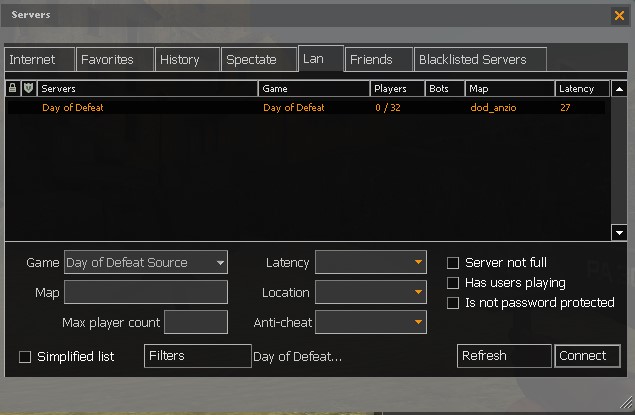Image resolution: width=635 pixels, height=415 pixels.
Task: Expand the Anti-cheat dropdown
Action: (371, 322)
